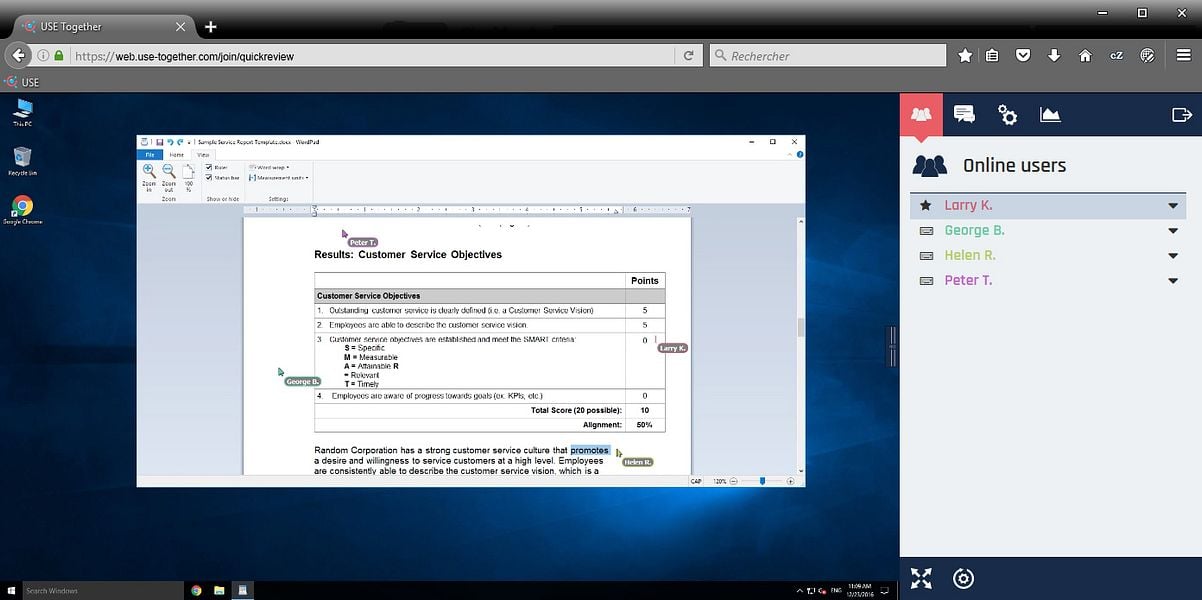Select the online users tab icon
Image resolution: width=1202 pixels, height=600 pixels.
(x=921, y=114)
